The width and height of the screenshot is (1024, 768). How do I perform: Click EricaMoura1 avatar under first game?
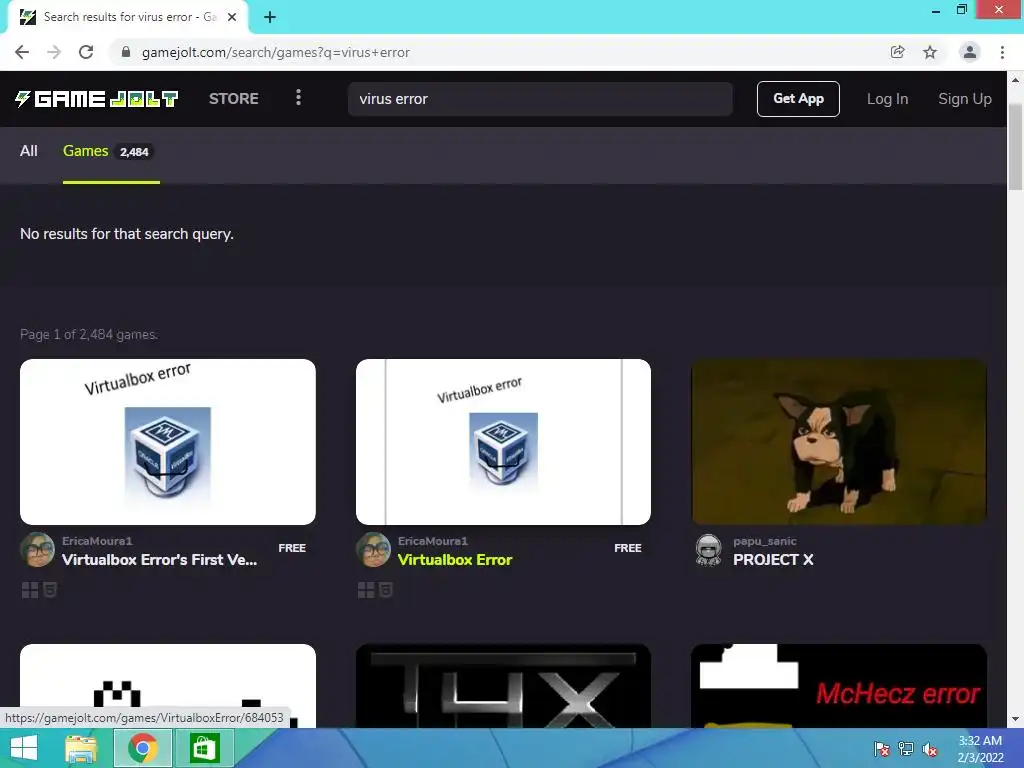37,550
